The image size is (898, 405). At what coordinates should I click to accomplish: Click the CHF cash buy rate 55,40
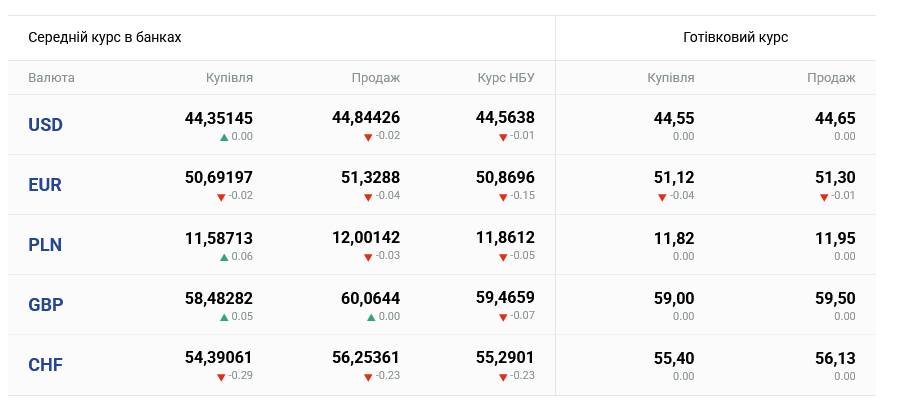click(x=674, y=359)
